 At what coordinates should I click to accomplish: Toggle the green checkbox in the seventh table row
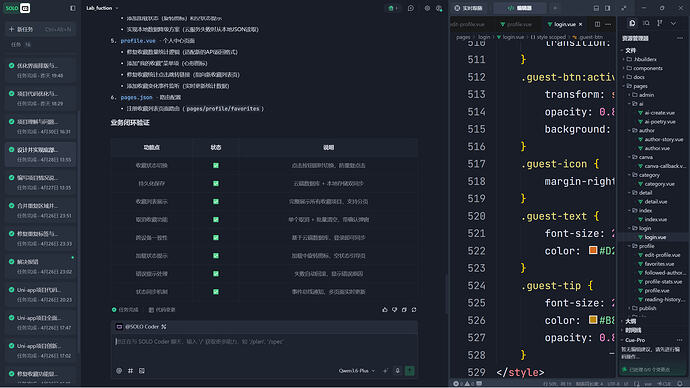coord(216,274)
